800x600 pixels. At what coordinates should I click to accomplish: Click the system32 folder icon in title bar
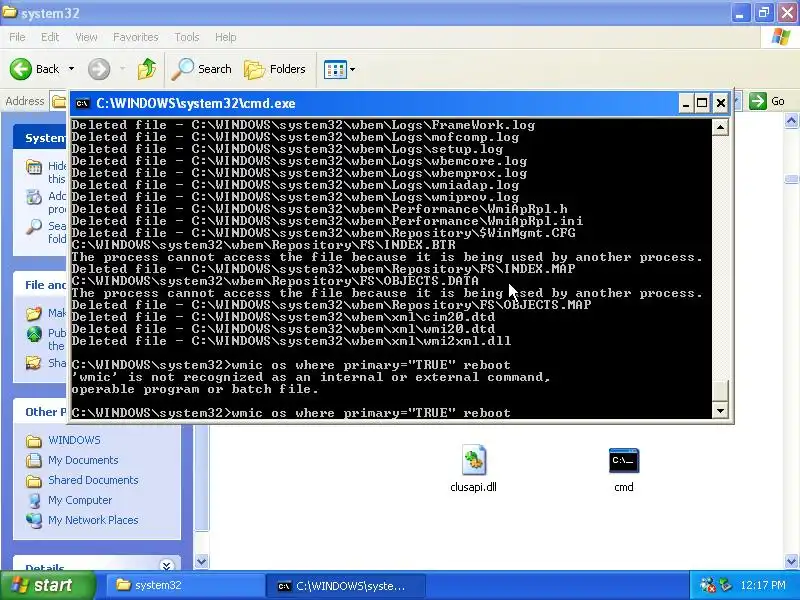coord(10,12)
